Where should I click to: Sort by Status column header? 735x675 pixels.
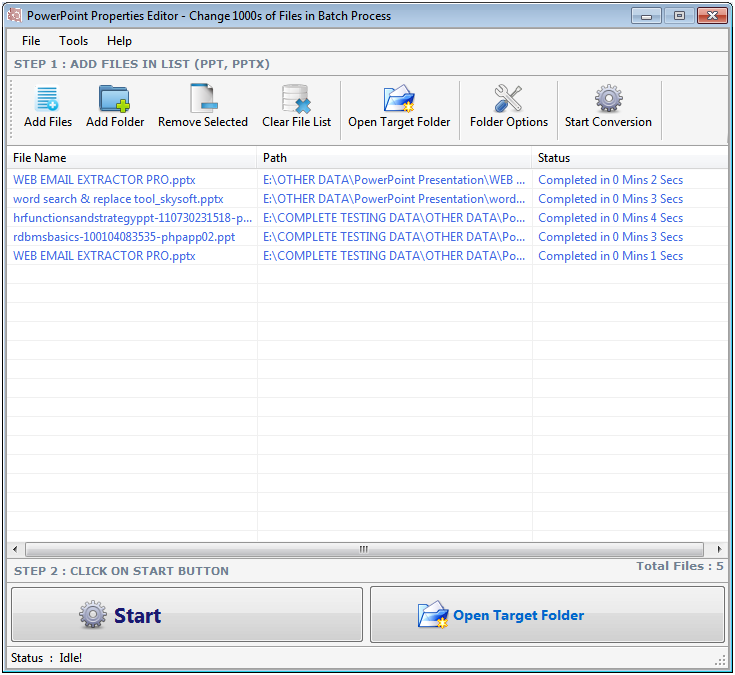pos(630,158)
